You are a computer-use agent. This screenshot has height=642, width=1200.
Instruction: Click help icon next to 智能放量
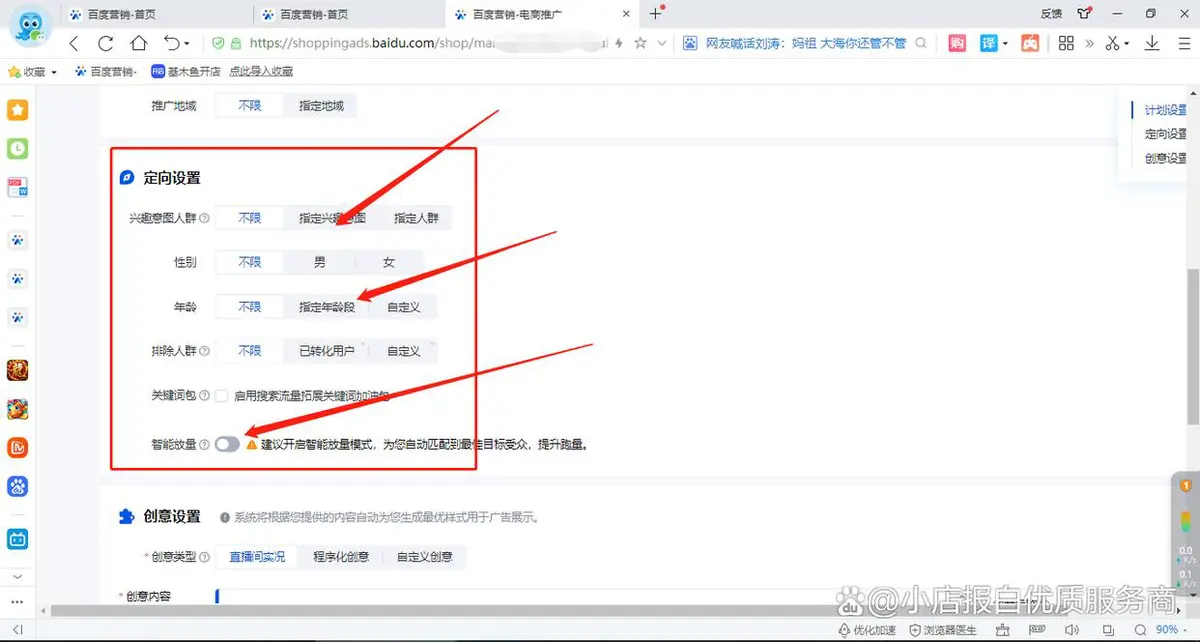coord(205,445)
